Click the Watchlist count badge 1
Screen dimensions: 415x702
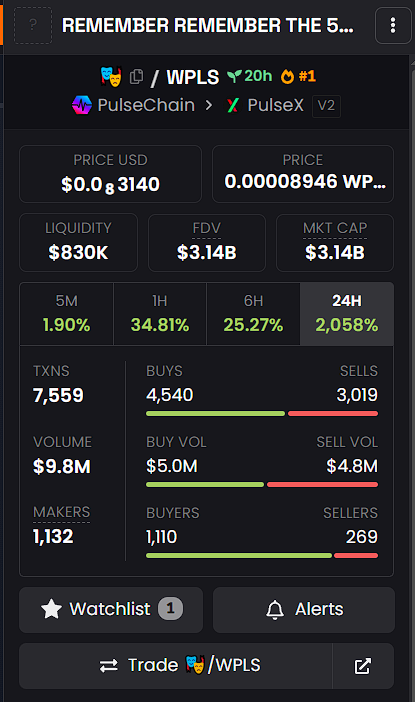coord(170,609)
